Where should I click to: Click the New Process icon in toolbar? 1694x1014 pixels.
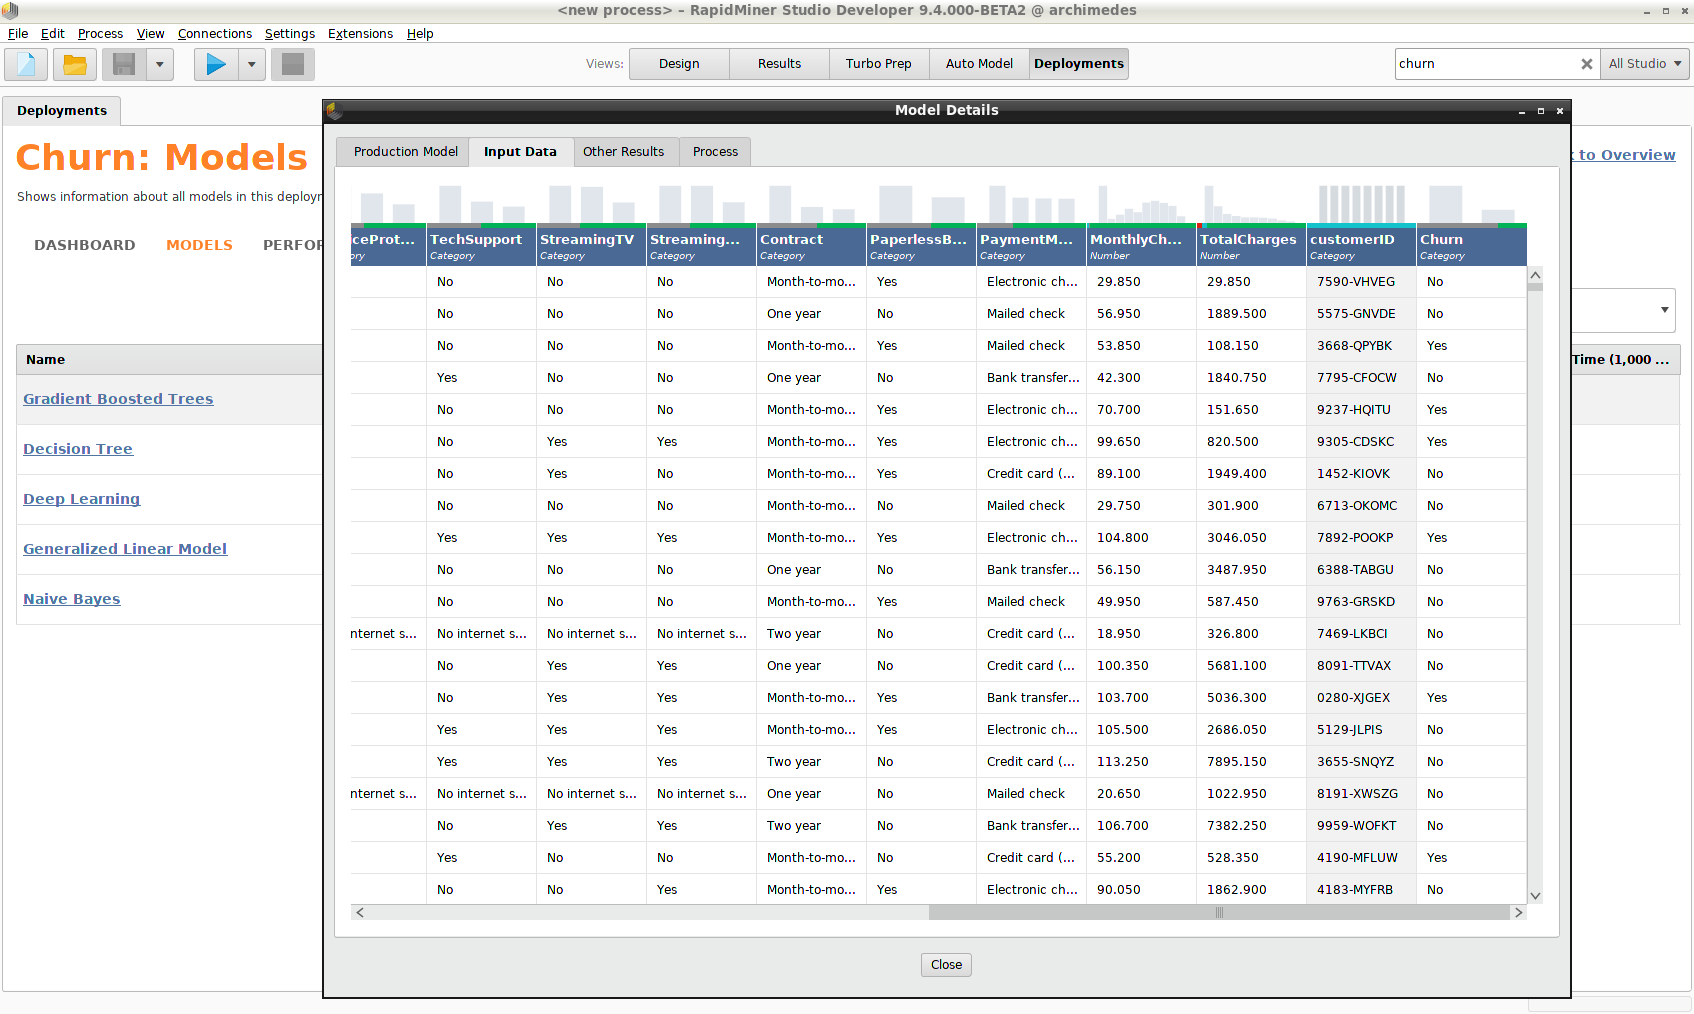coord(26,64)
